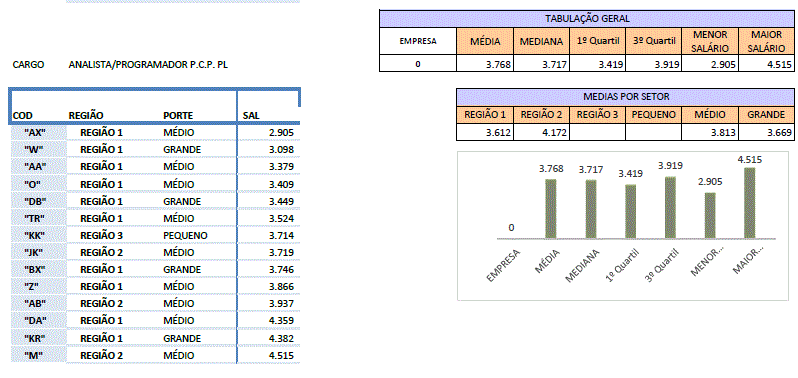
Task: Click the 4.172 value cell
Action: tap(542, 133)
